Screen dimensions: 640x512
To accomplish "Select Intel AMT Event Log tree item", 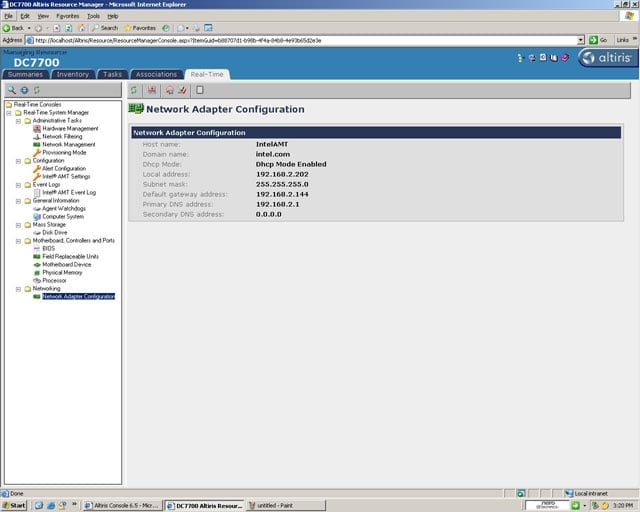I will (x=69, y=192).
